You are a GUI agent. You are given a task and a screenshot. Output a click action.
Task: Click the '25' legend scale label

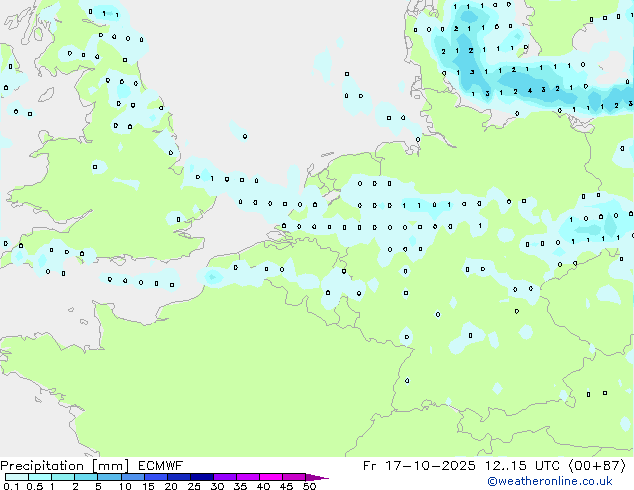point(194,486)
